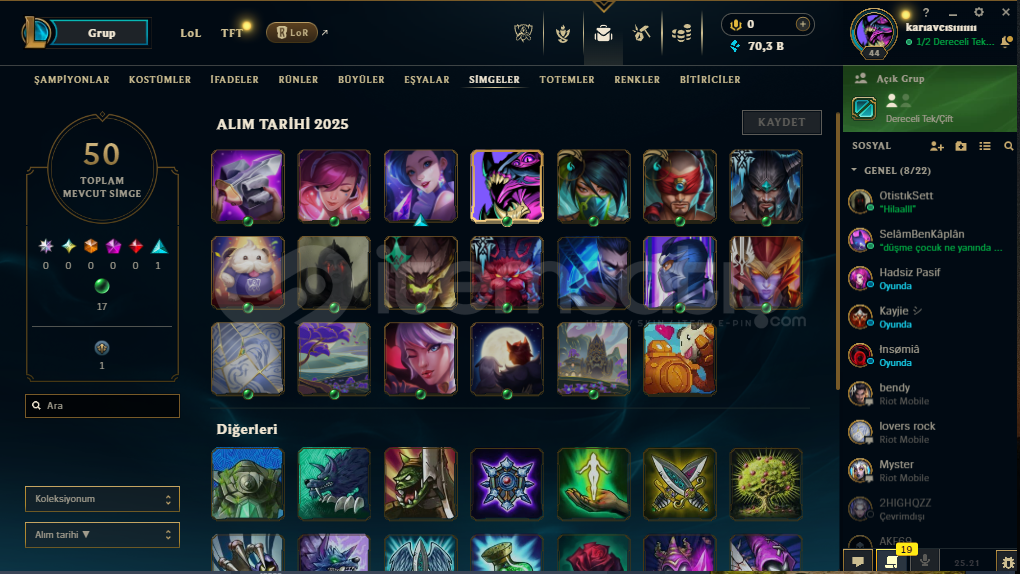Open the settings gear icon

978,12
